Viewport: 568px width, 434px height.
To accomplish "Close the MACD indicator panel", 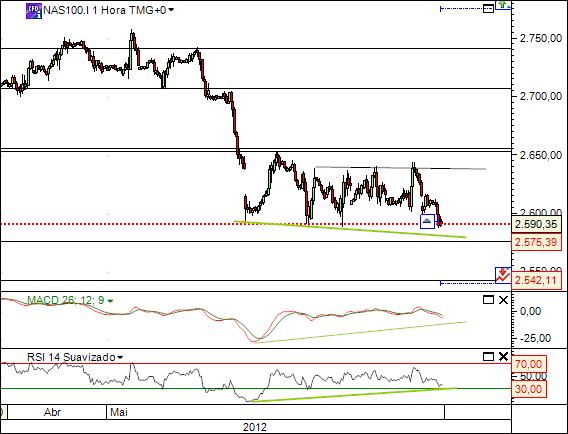I will click(504, 300).
